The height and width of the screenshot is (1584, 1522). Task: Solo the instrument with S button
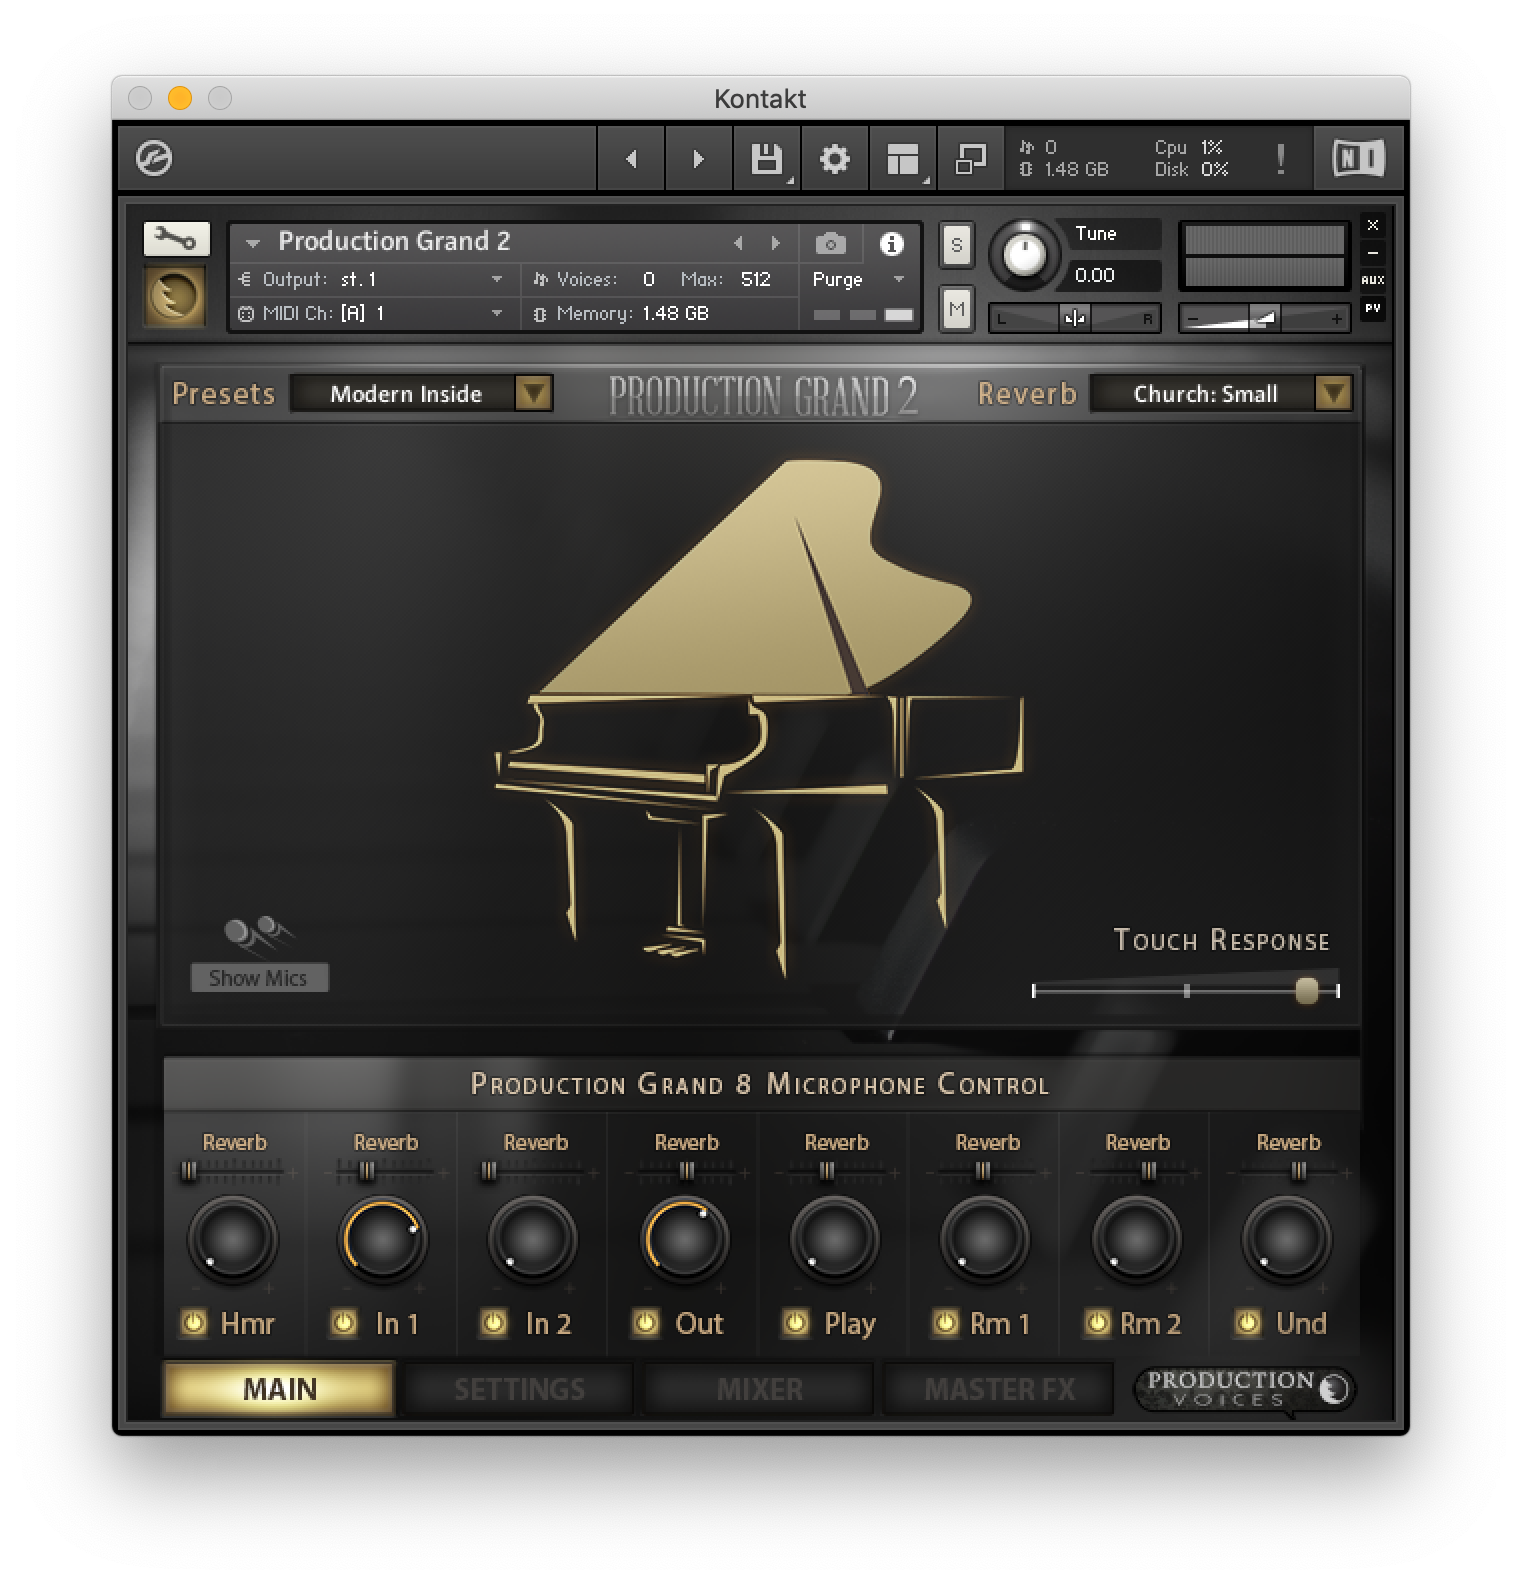click(x=957, y=245)
